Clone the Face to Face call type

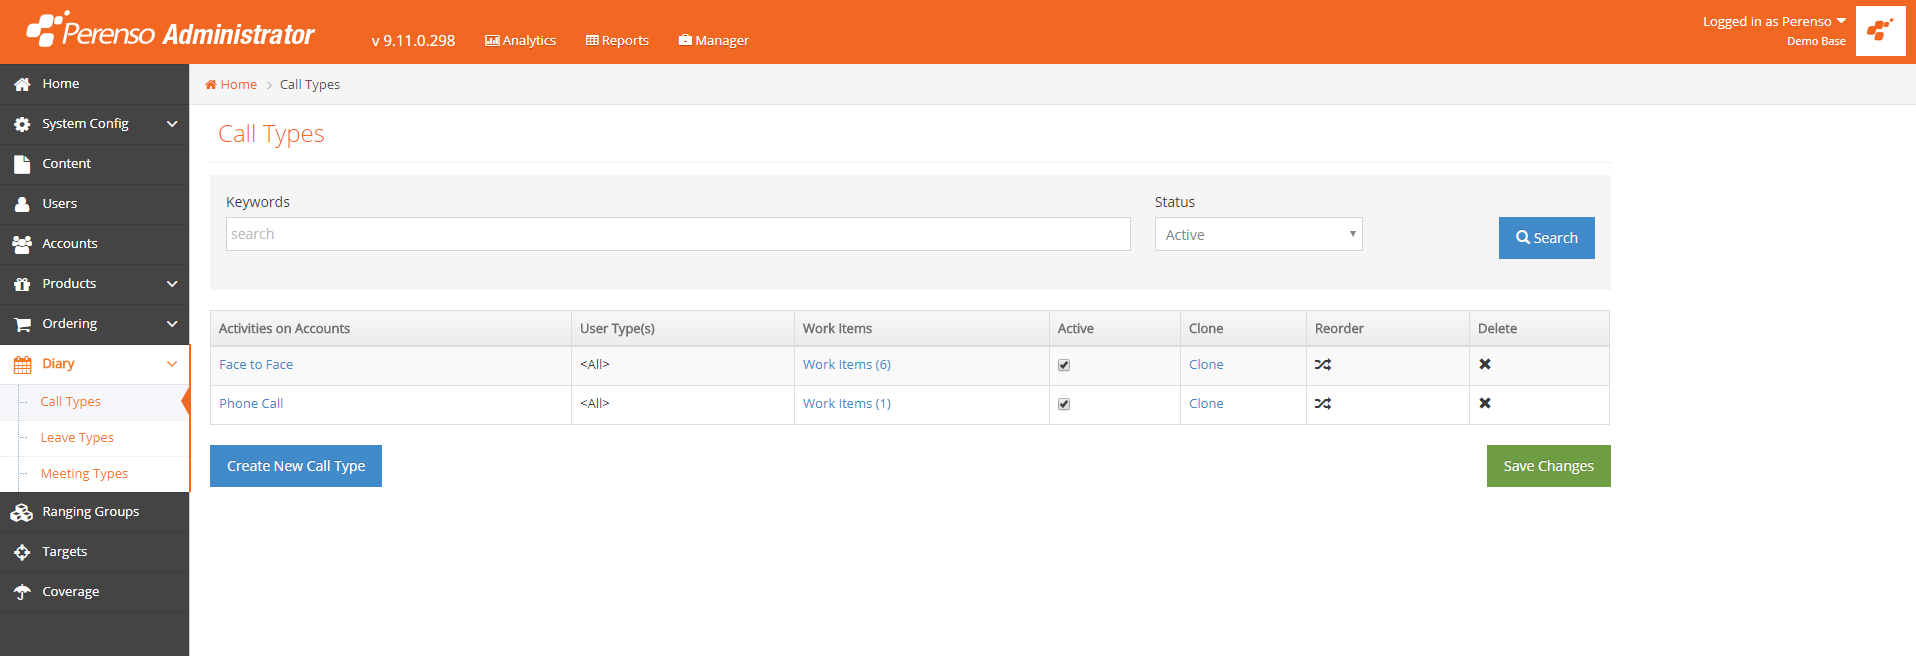1206,365
